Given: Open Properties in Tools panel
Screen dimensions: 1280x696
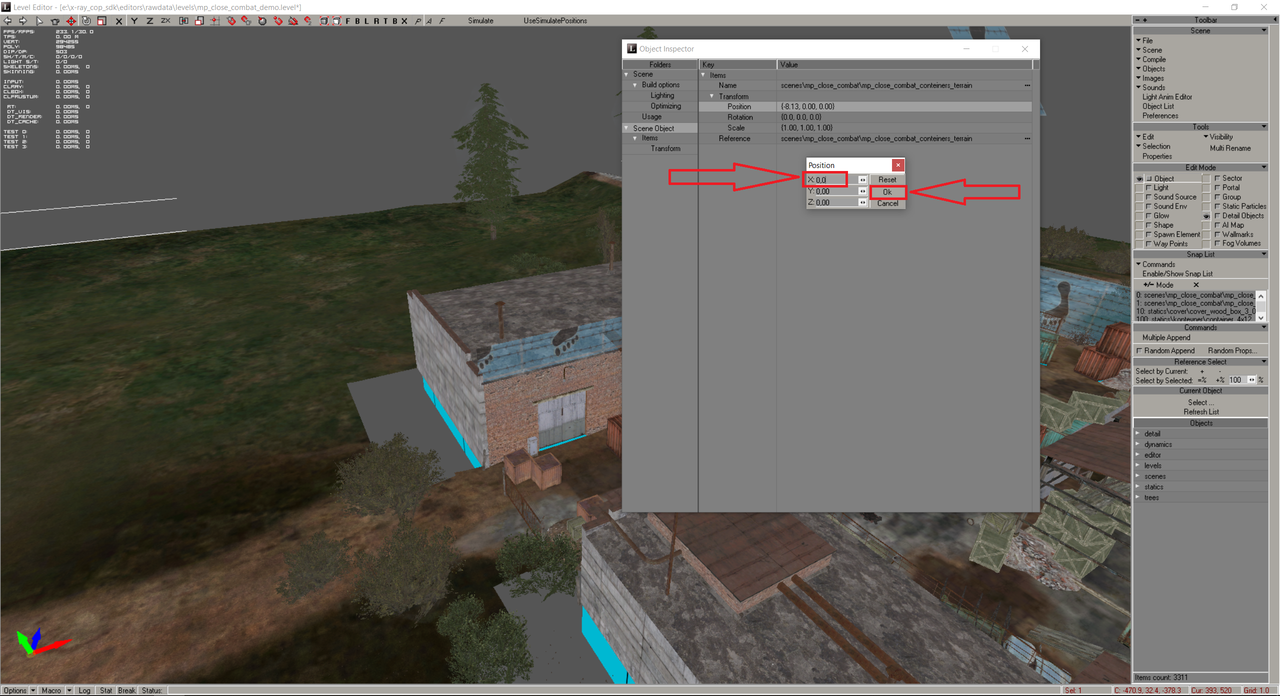Looking at the screenshot, I should 1157,156.
